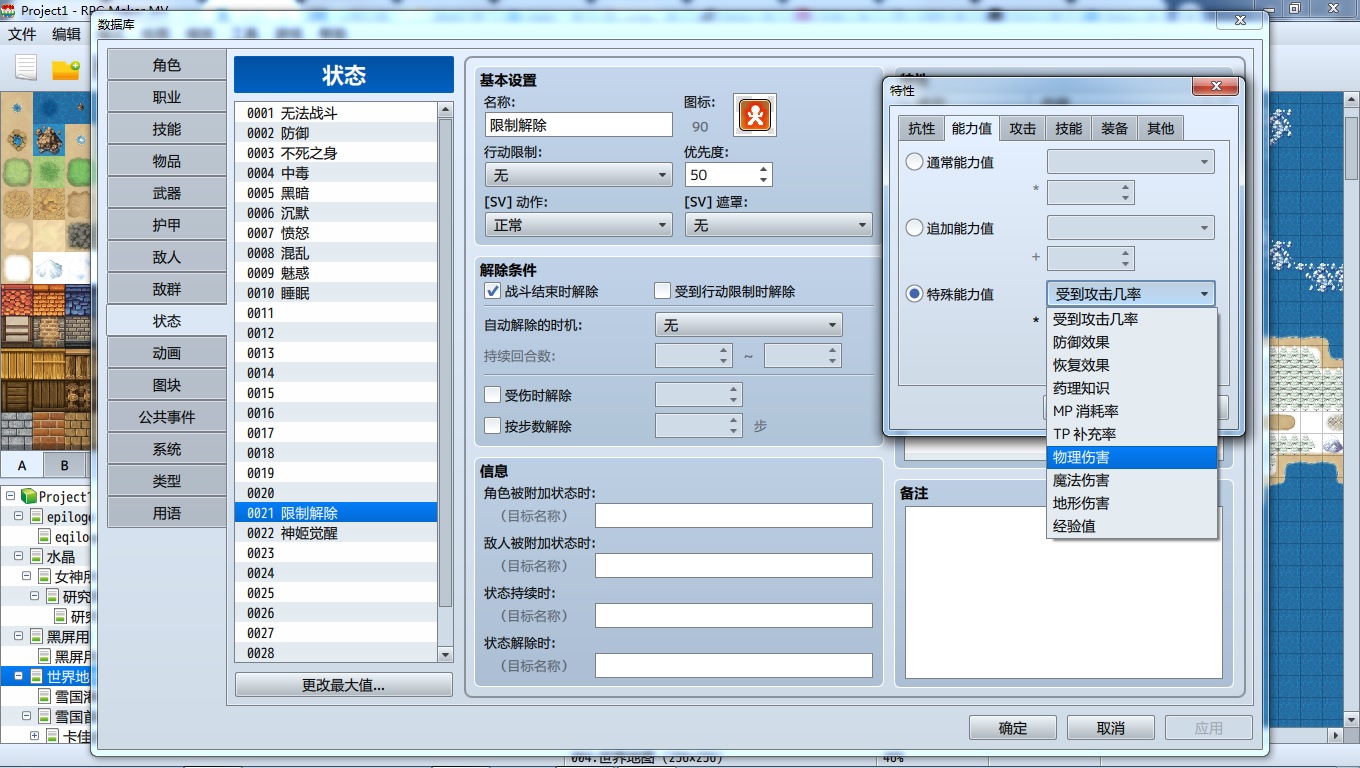The width and height of the screenshot is (1360, 768).
Task: Enable 受伤时解除 checkbox
Action: pos(492,395)
